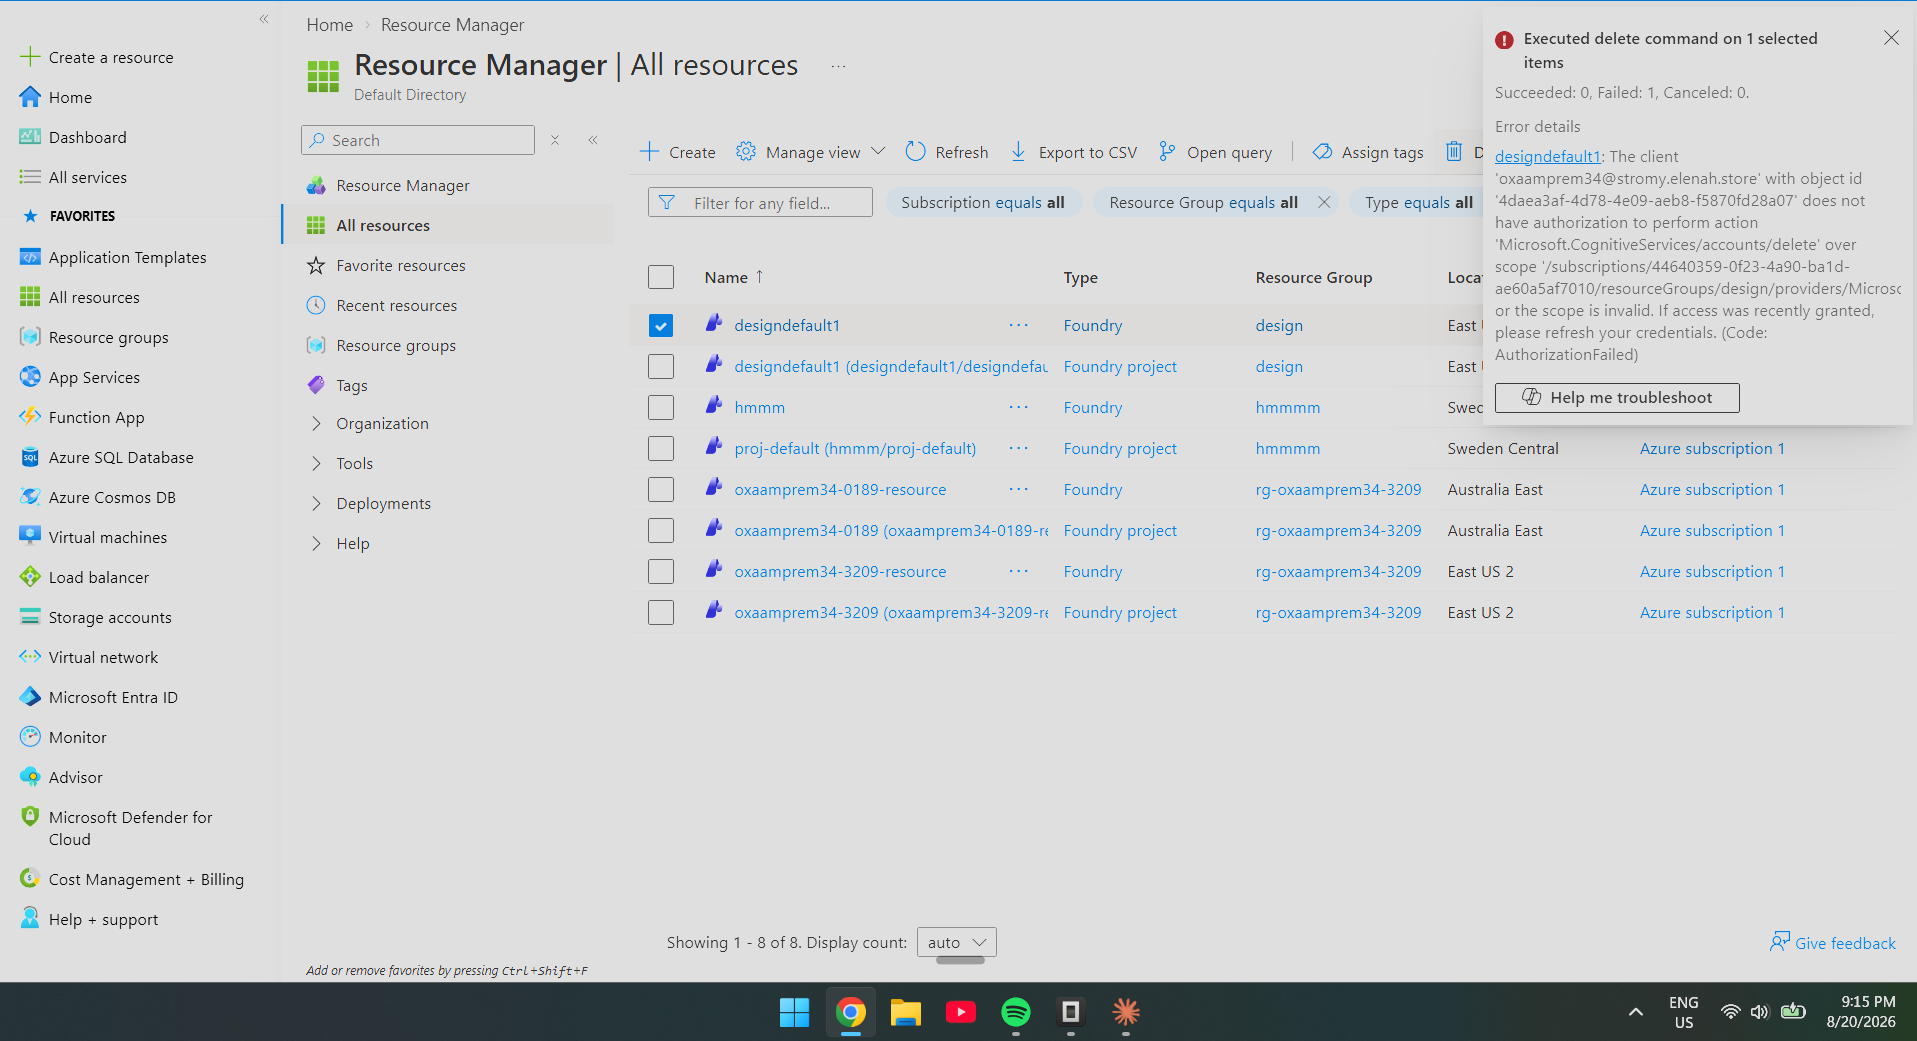Open designdefault1 link in error details
This screenshot has width=1917, height=1041.
point(1548,157)
